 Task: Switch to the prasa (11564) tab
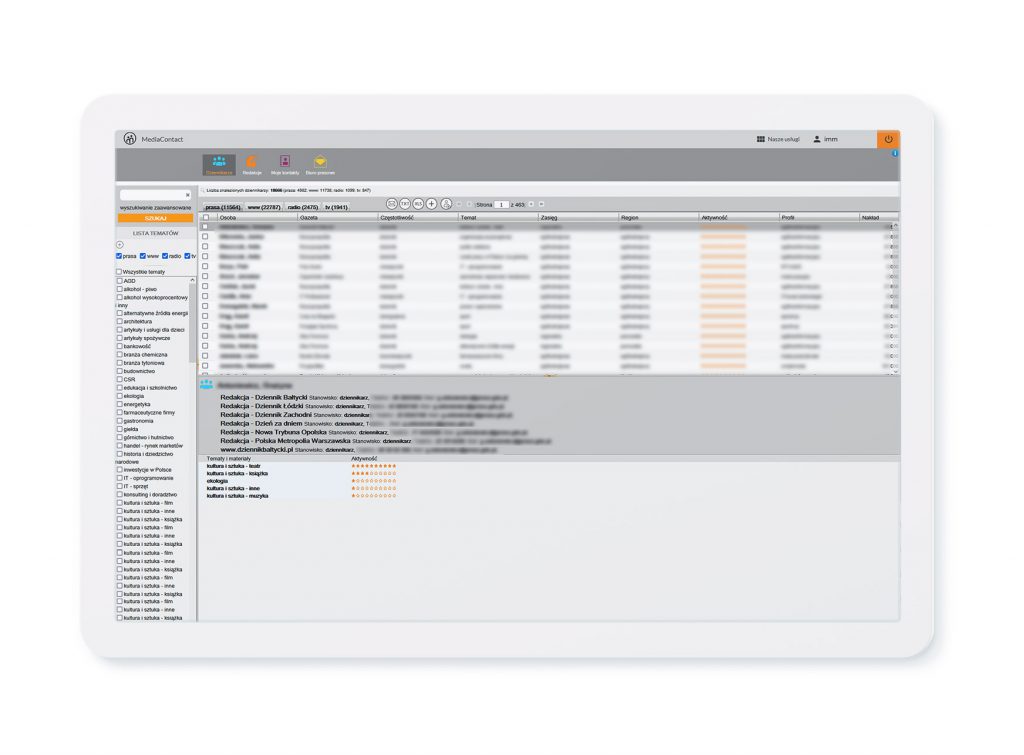pyautogui.click(x=223, y=207)
